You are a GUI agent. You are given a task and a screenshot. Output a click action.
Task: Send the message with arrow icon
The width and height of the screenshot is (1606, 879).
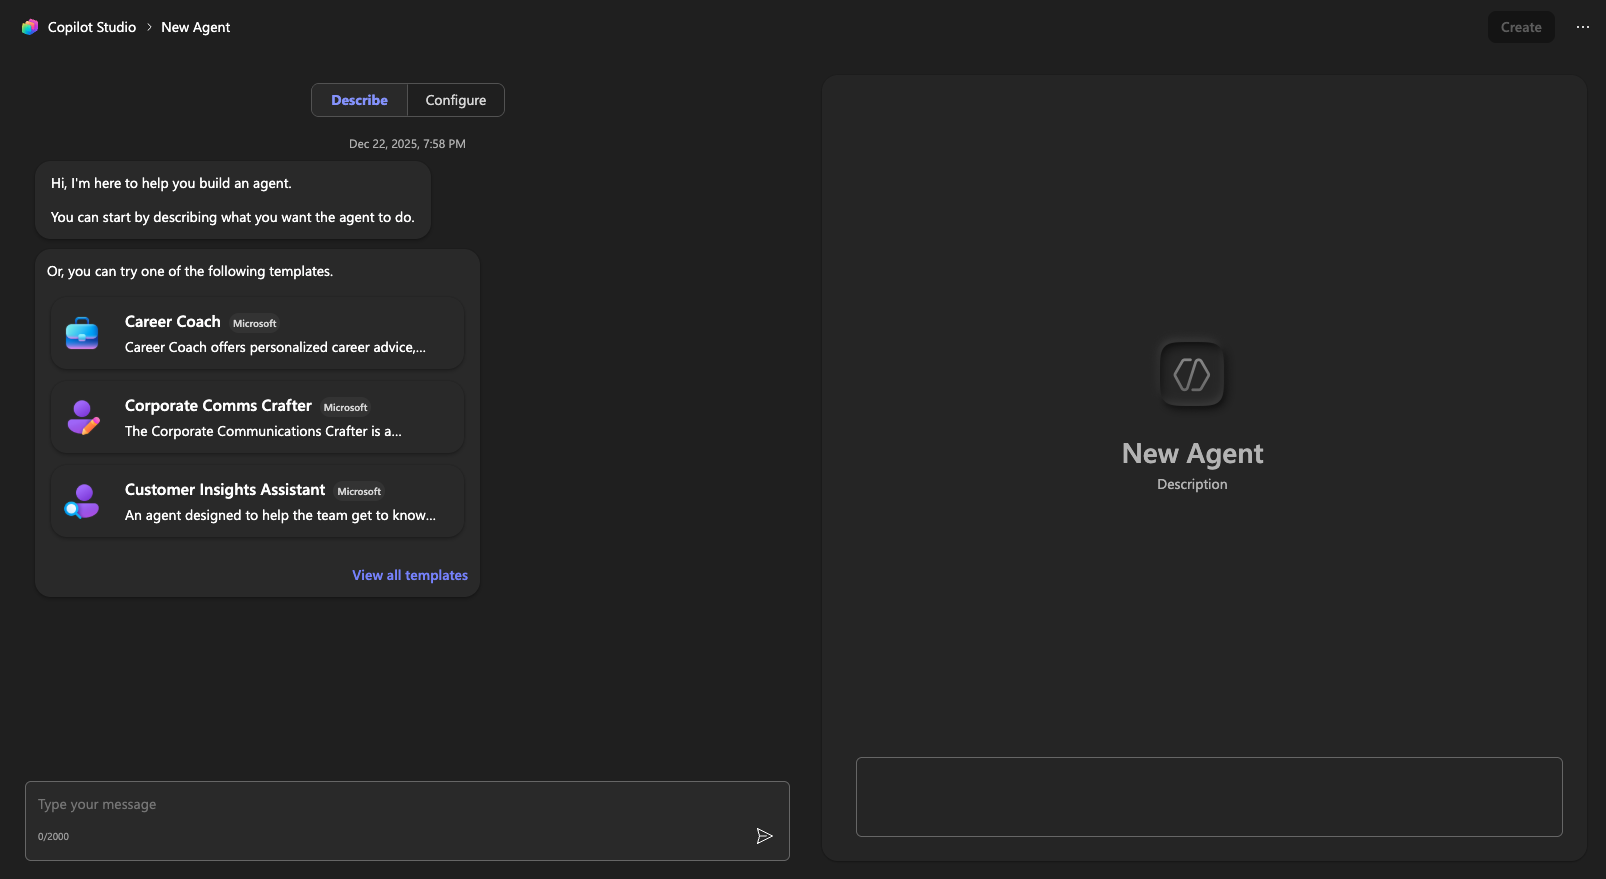pyautogui.click(x=764, y=836)
